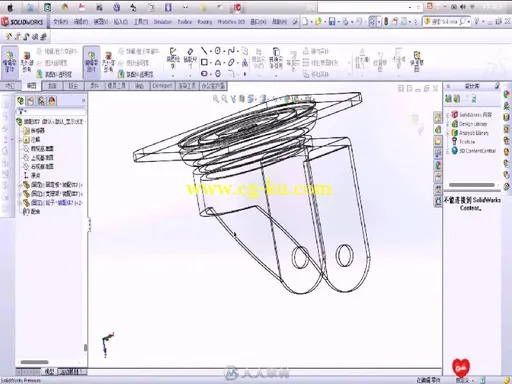Click the Zoom to Area magnifier icon
512x384 pixels.
pos(225,99)
